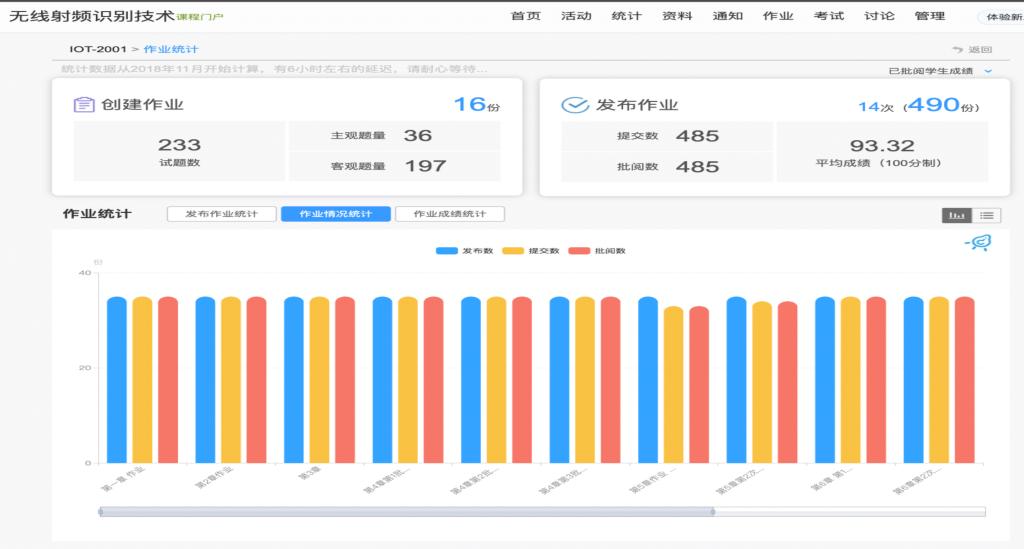Click the chart's horizontal zoom slider bar
This screenshot has height=549, width=1024.
point(405,512)
